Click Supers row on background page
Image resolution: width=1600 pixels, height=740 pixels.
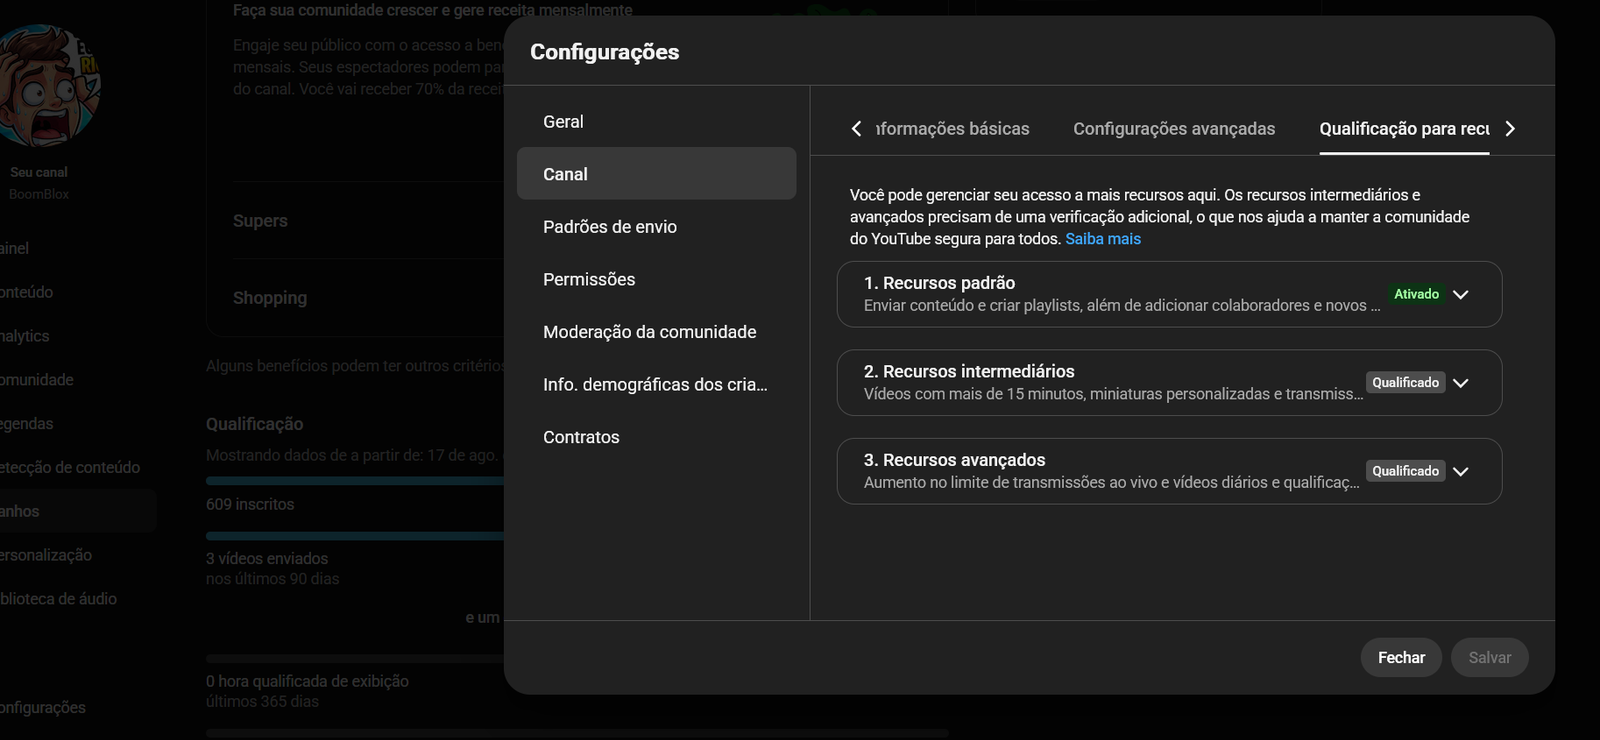[x=260, y=221]
